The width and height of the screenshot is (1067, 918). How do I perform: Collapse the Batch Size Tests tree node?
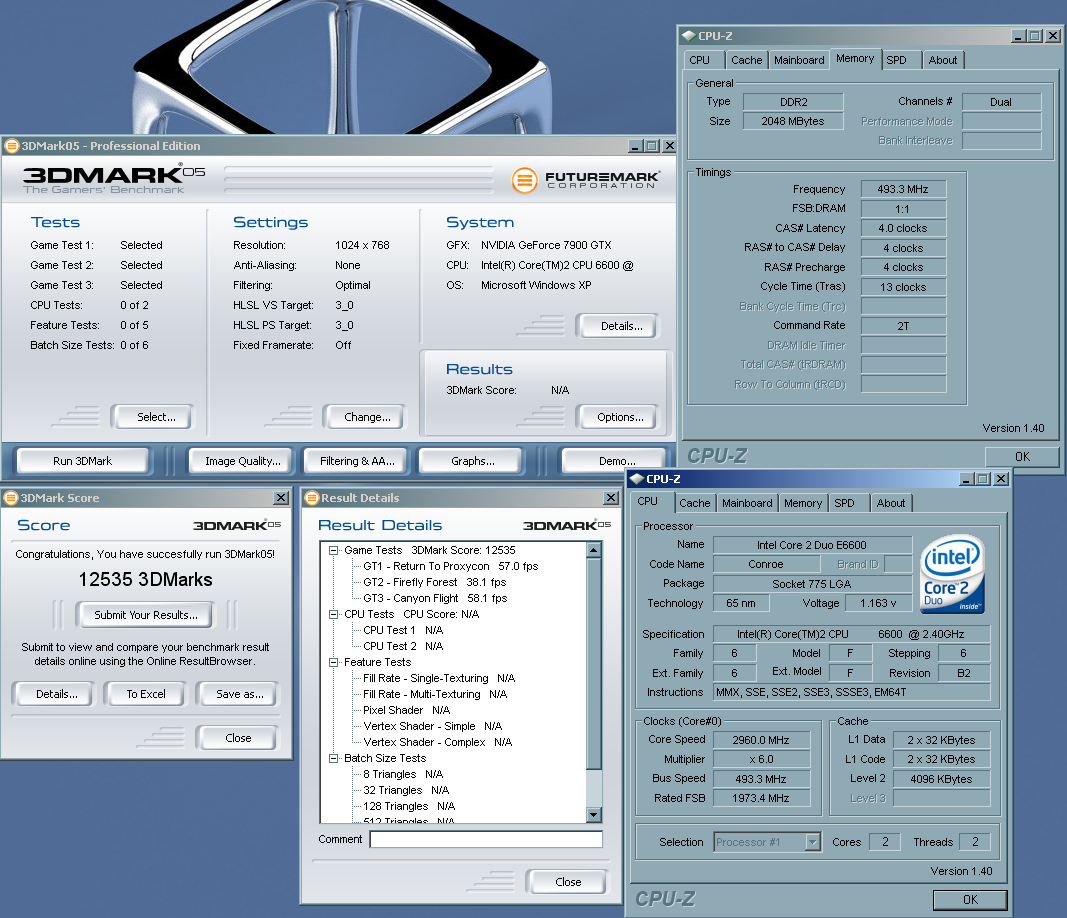333,758
